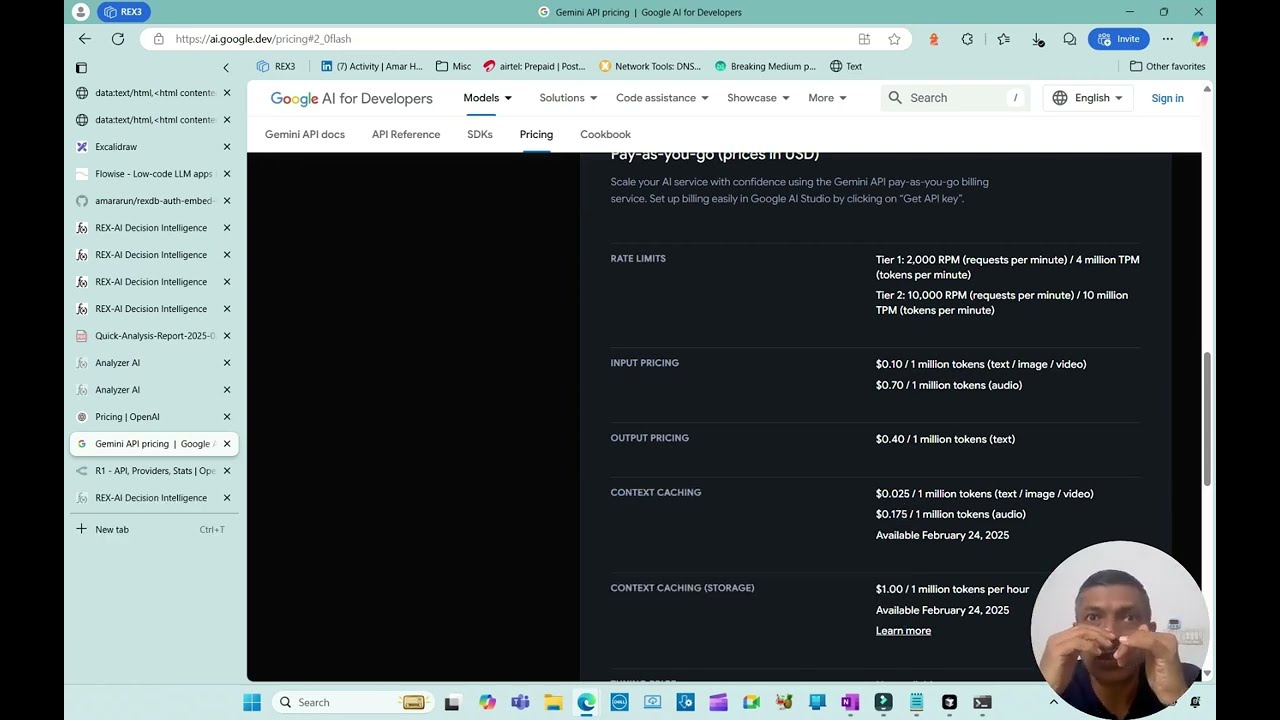
Task: Open the workspace chat icon
Action: point(1070,39)
